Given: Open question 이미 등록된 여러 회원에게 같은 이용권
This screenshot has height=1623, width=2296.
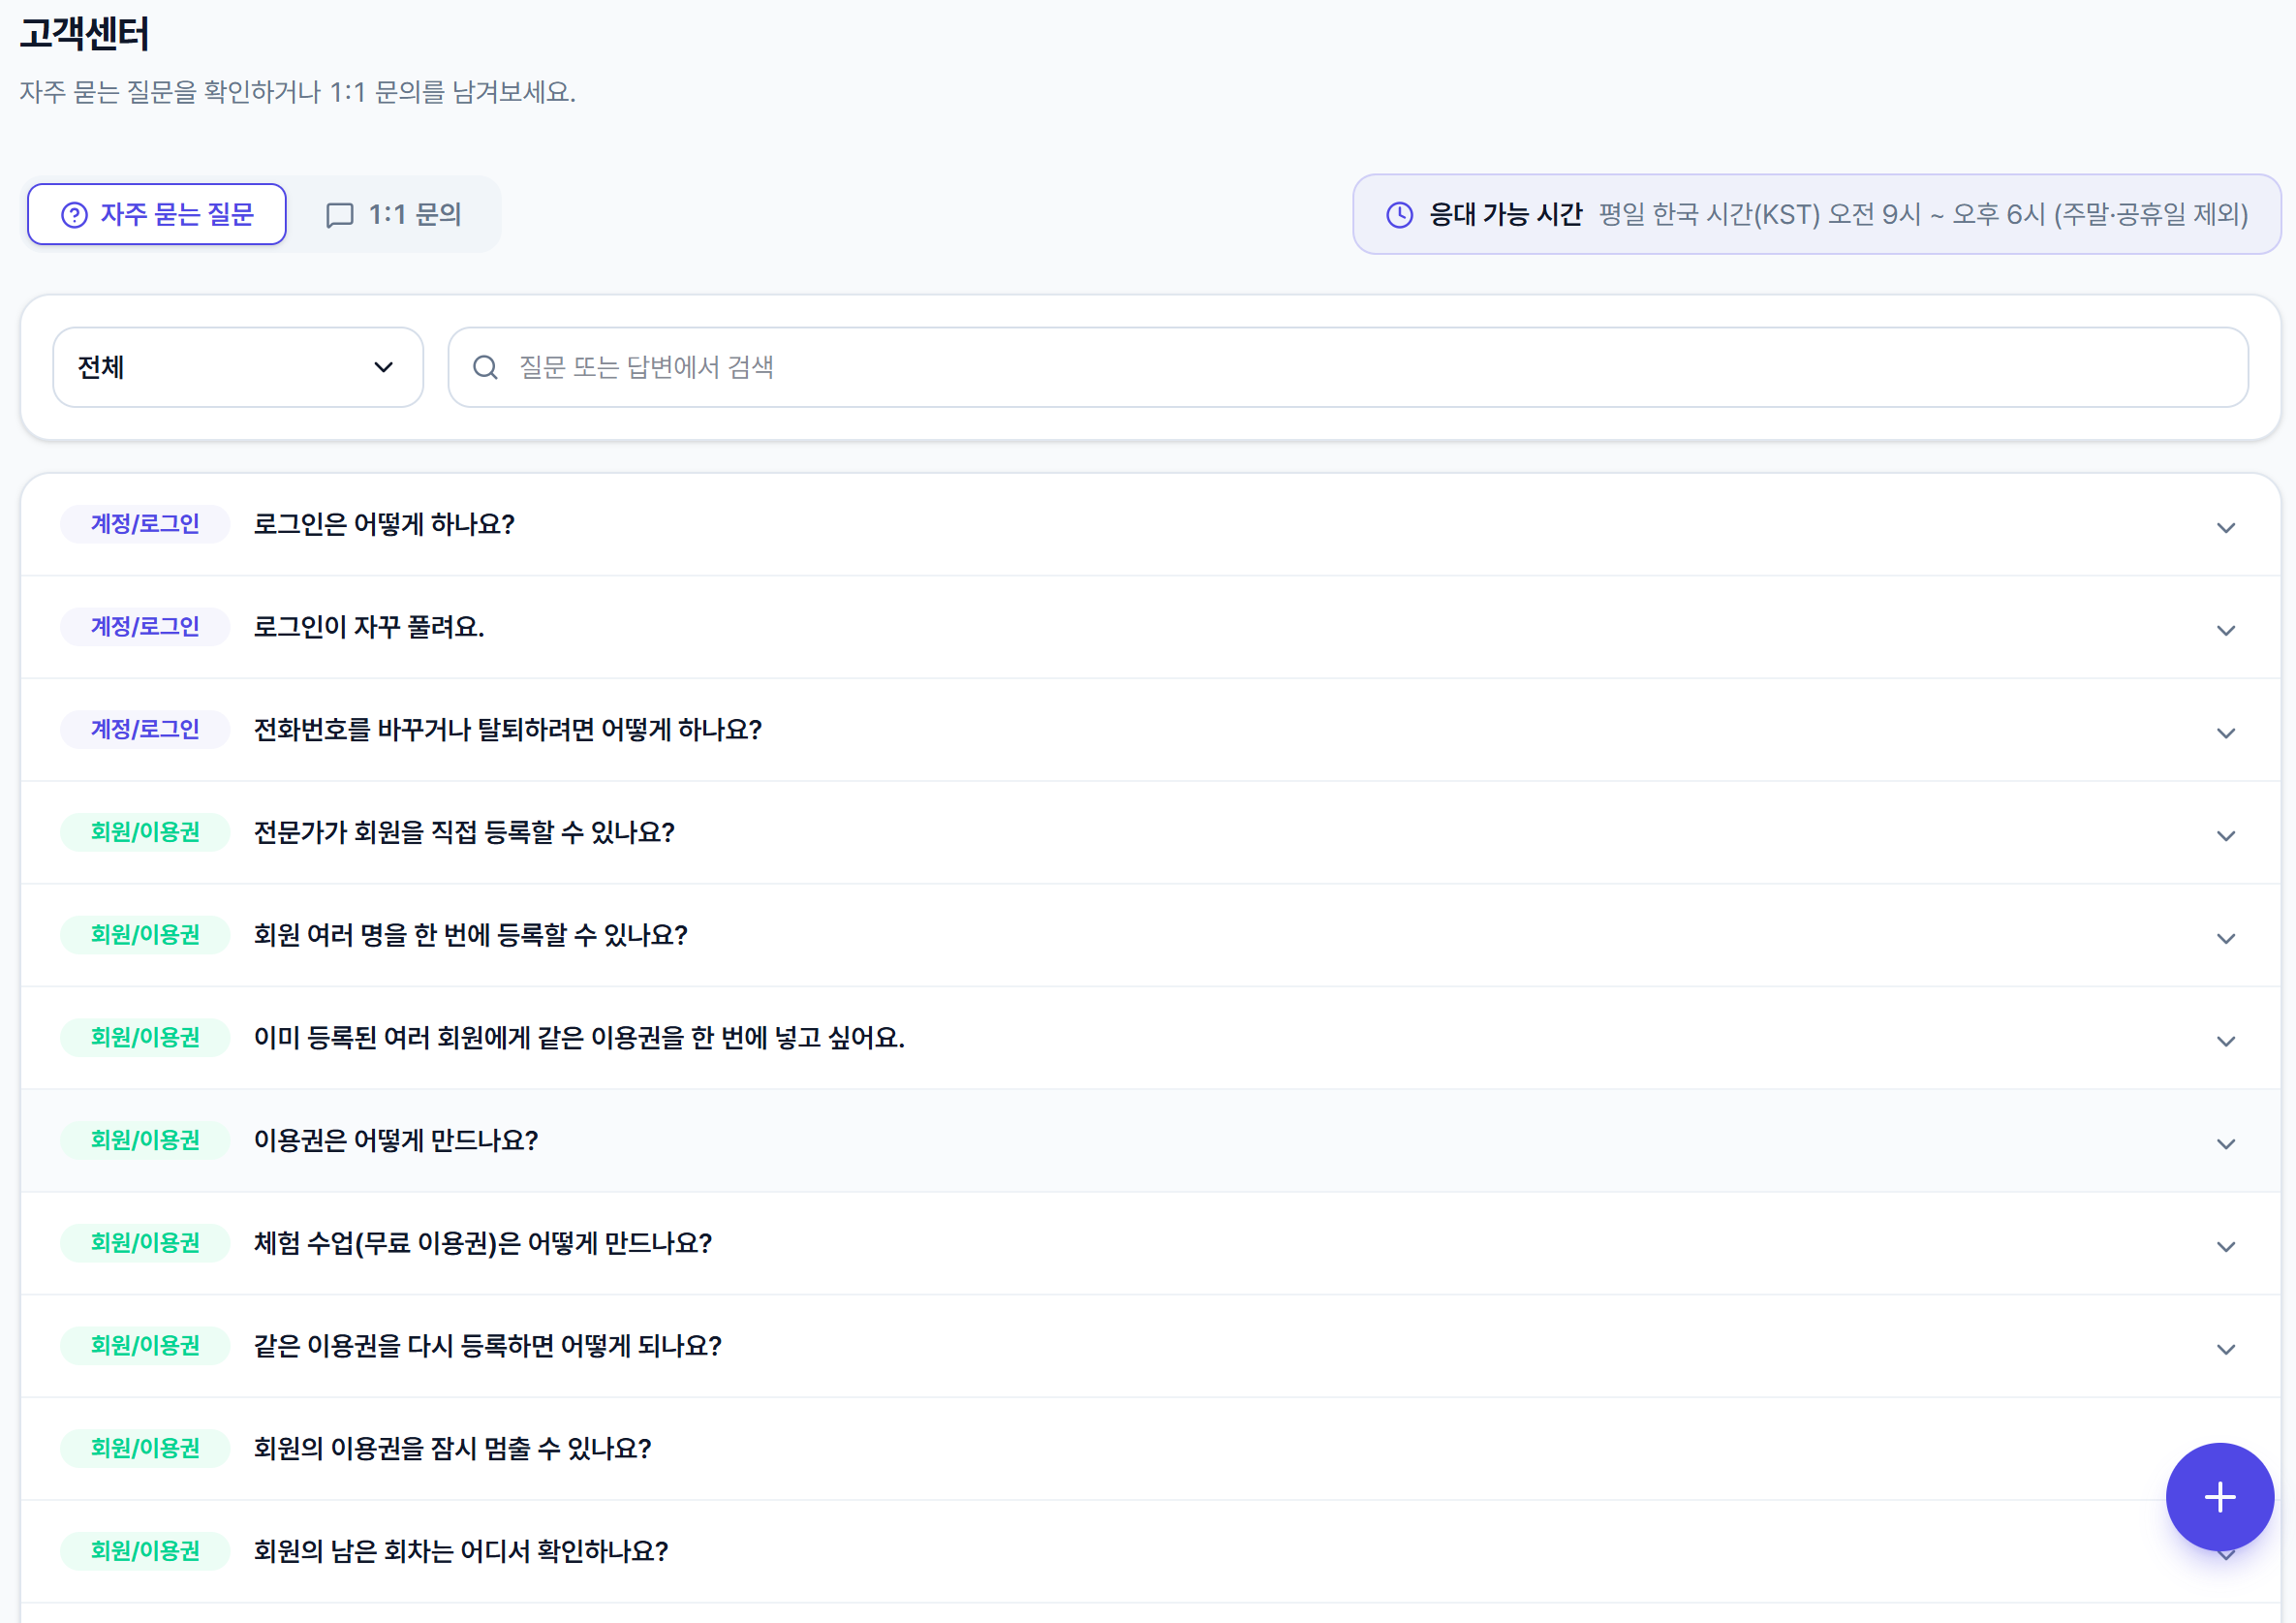Looking at the screenshot, I should click(1150, 1038).
